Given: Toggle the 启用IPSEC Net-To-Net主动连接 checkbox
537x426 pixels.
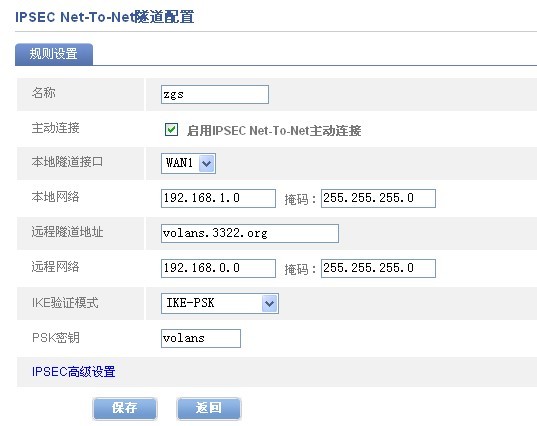Looking at the screenshot, I should [171, 130].
